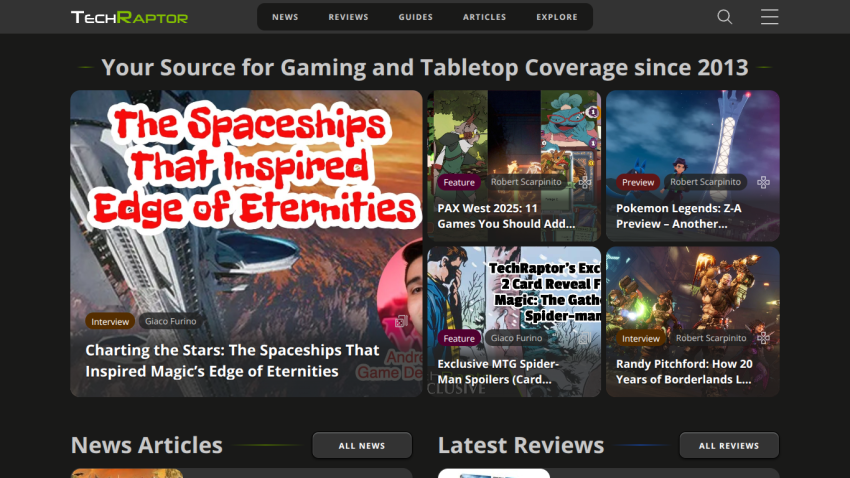
Task: Click tabletop dice icon on Spaceships card
Action: (x=401, y=321)
